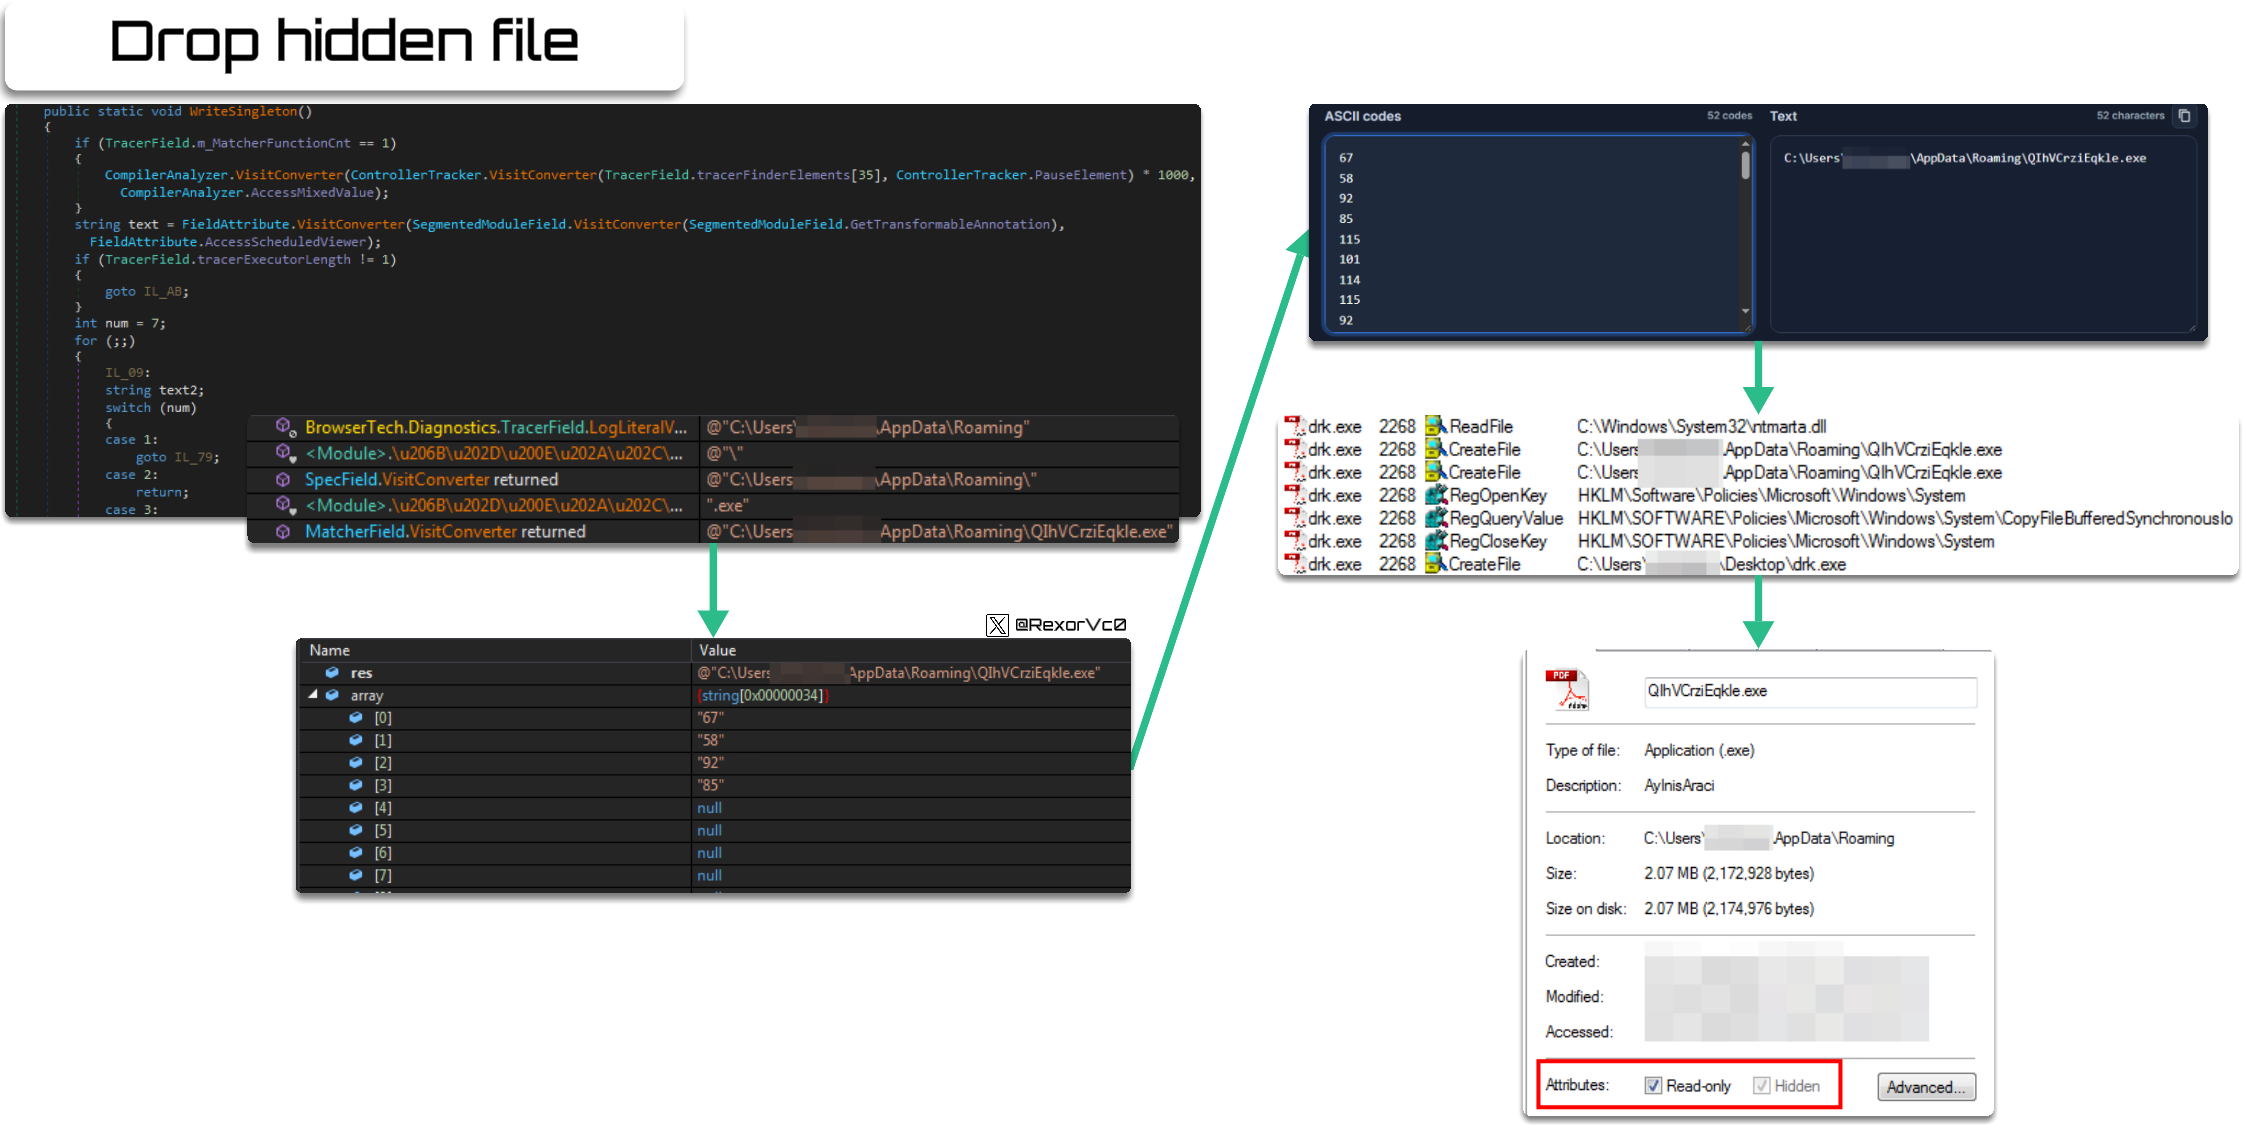Viewport: 2243px width, 1125px height.
Task: Click the QIhVCrziEqkle.exe file name field
Action: [1810, 691]
